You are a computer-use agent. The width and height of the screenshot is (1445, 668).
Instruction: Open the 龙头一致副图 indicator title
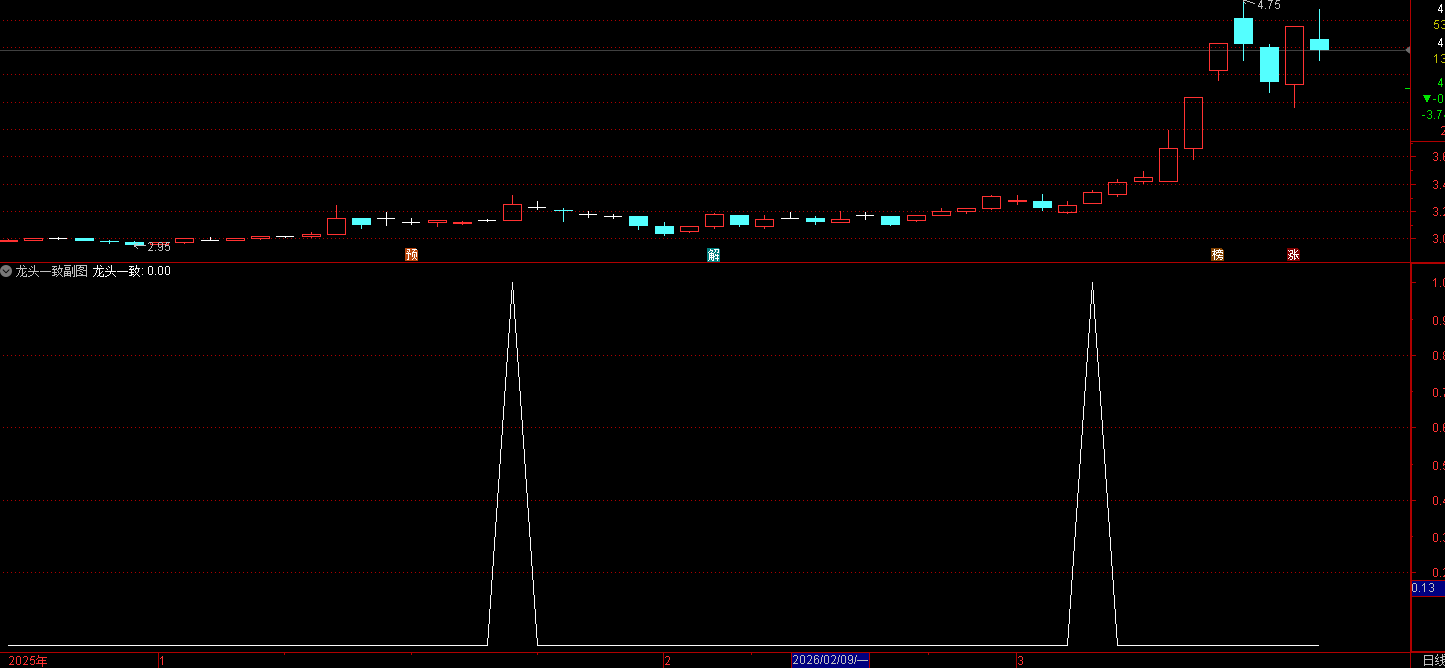(x=51, y=271)
